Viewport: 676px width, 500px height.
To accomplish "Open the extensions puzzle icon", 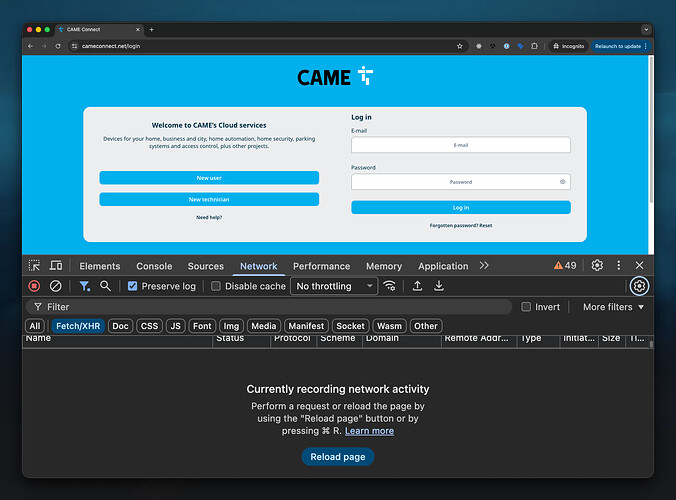I will 534,46.
